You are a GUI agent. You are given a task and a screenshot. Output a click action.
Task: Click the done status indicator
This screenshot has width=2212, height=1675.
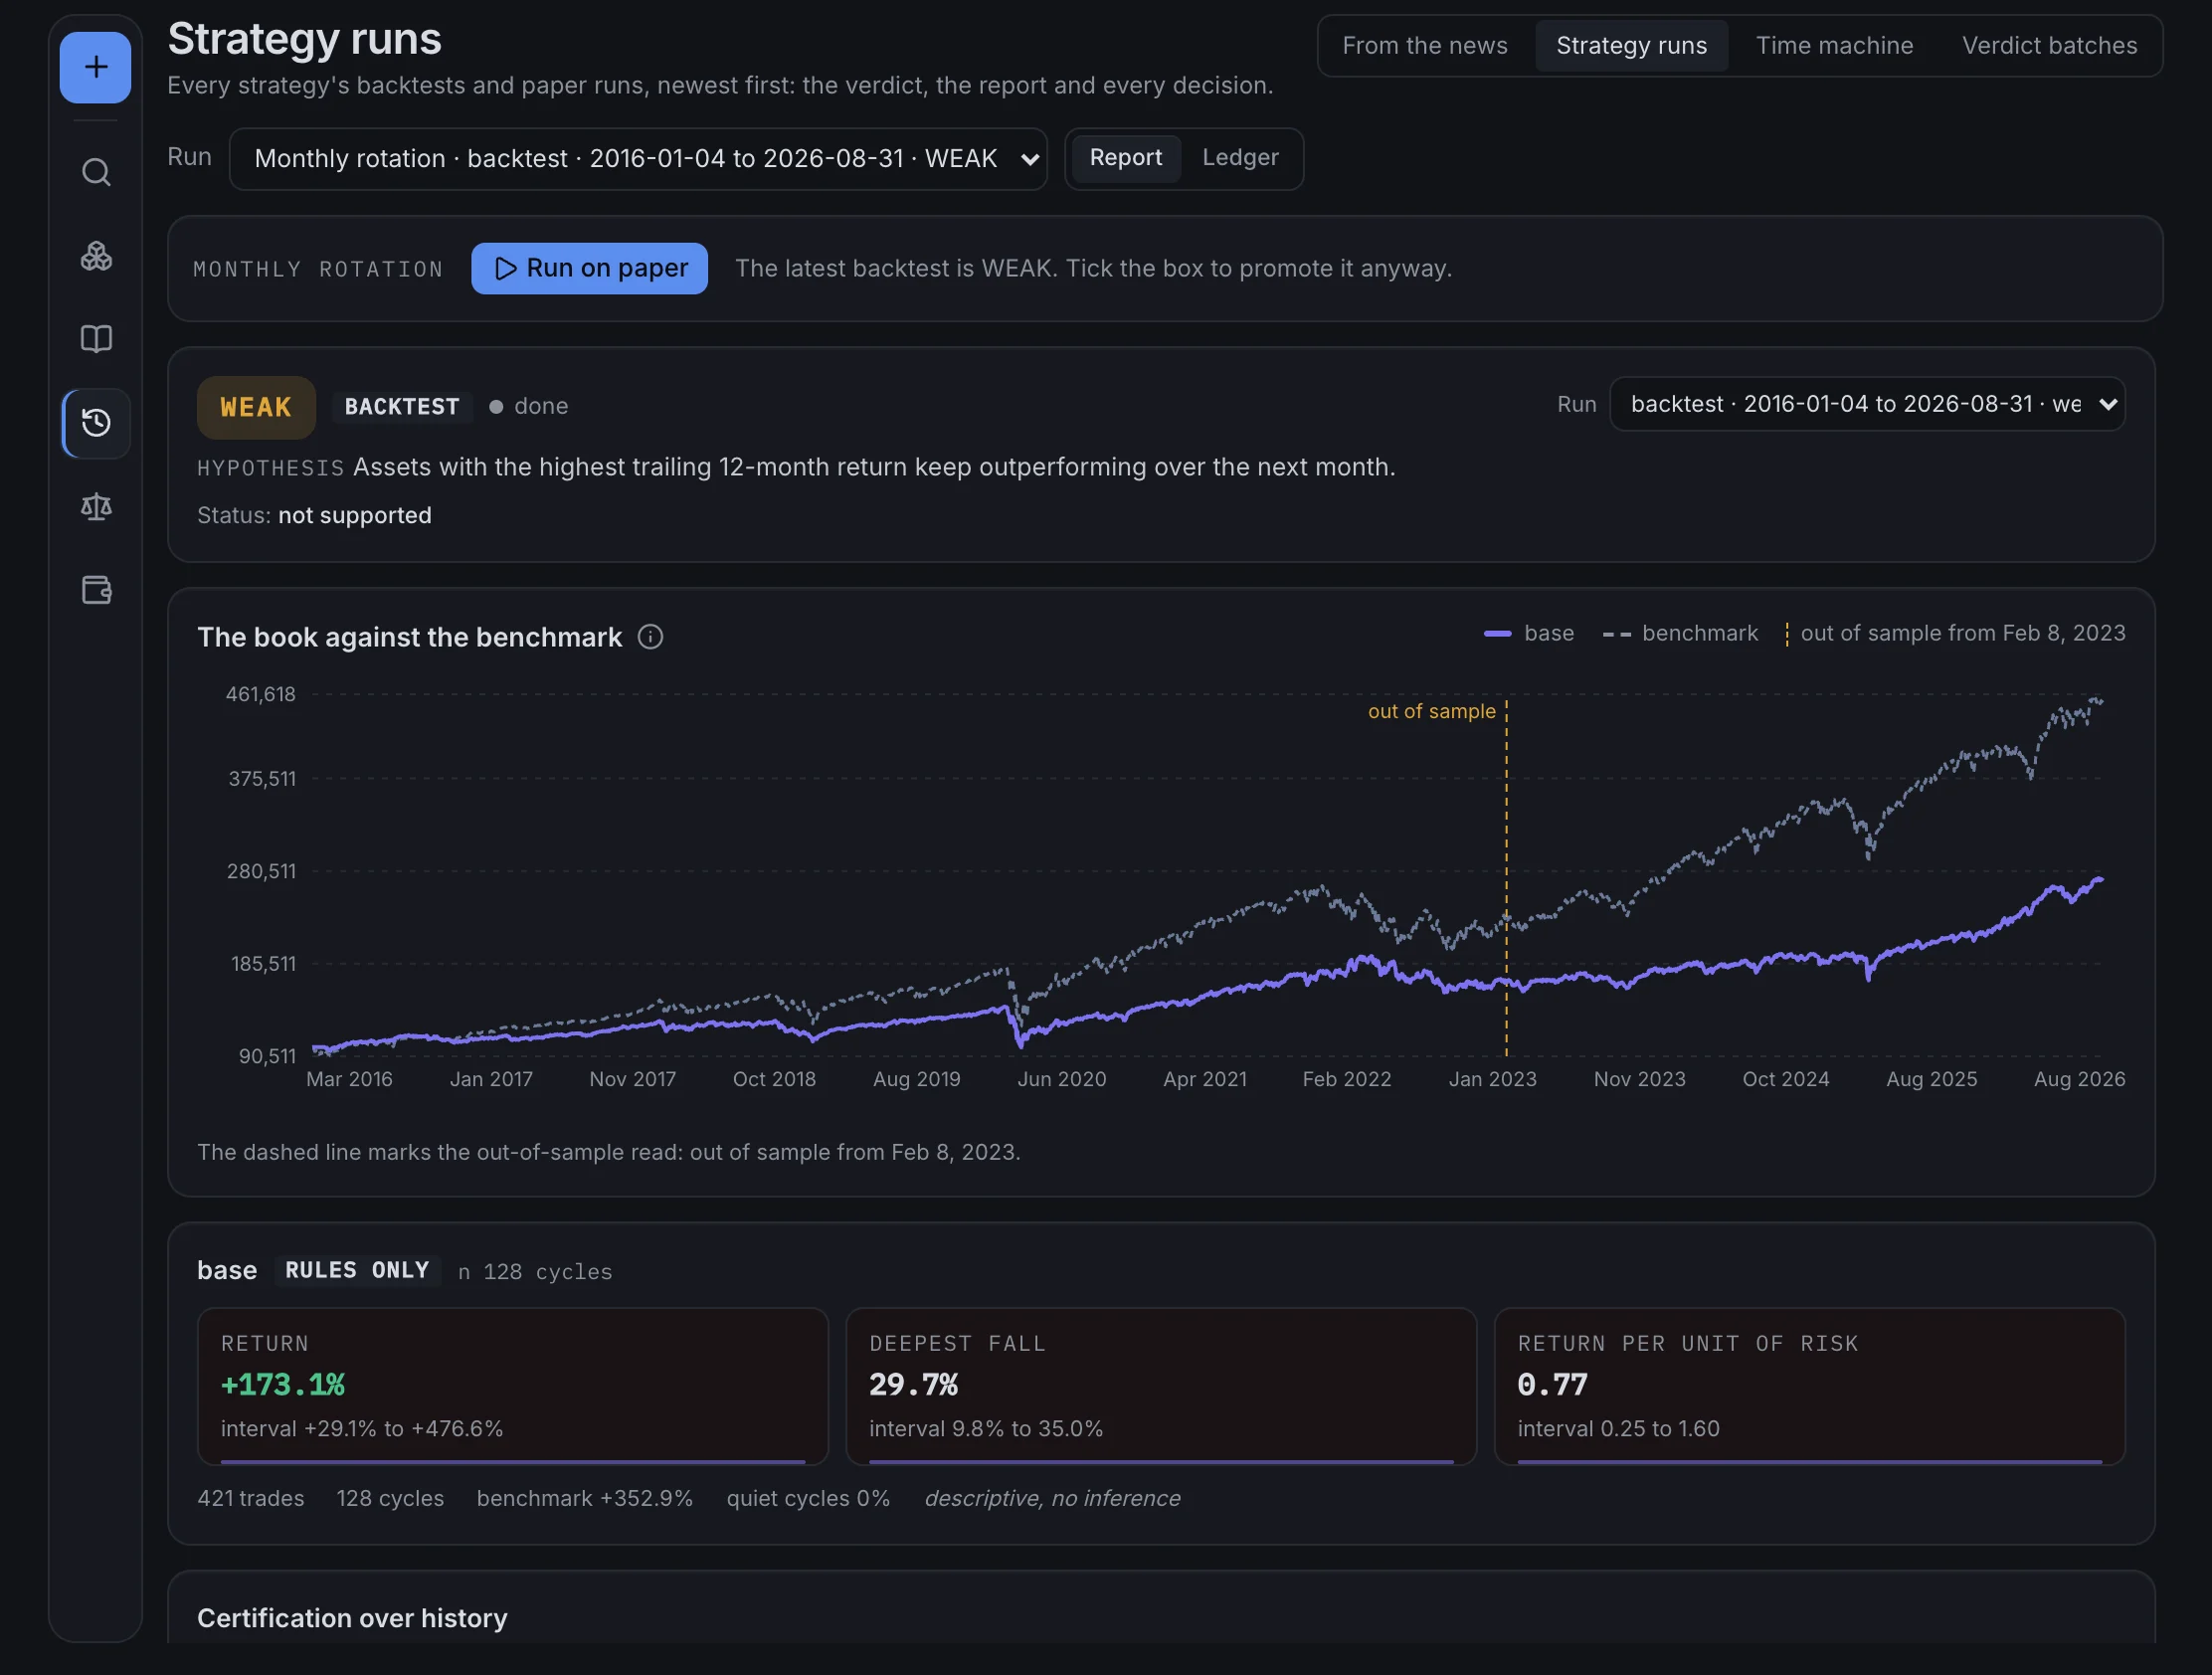(528, 406)
